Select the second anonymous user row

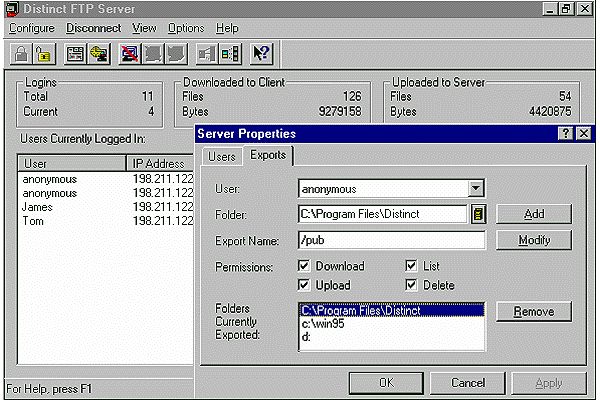(106, 193)
